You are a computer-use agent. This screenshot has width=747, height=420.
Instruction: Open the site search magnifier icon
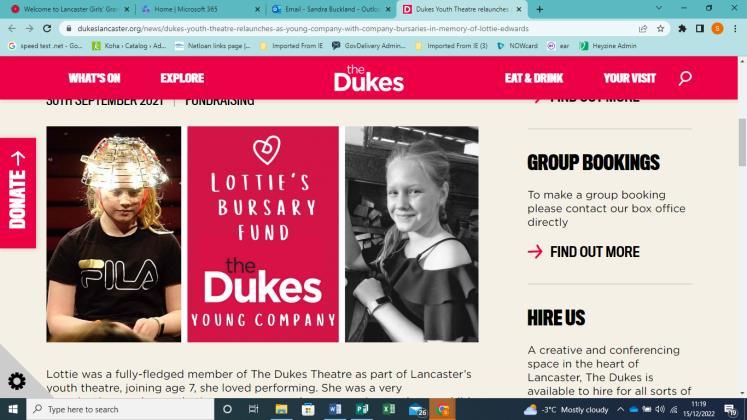(685, 78)
